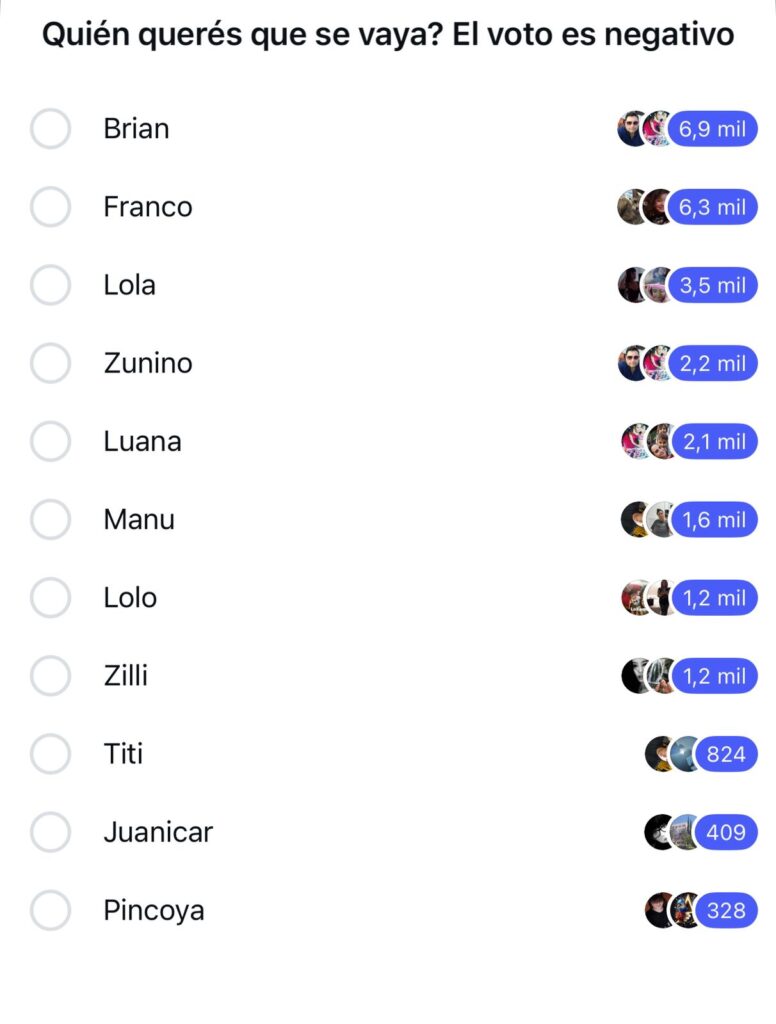This screenshot has height=1024, width=776.
Task: Choose the Lolo radio button
Action: click(50, 598)
